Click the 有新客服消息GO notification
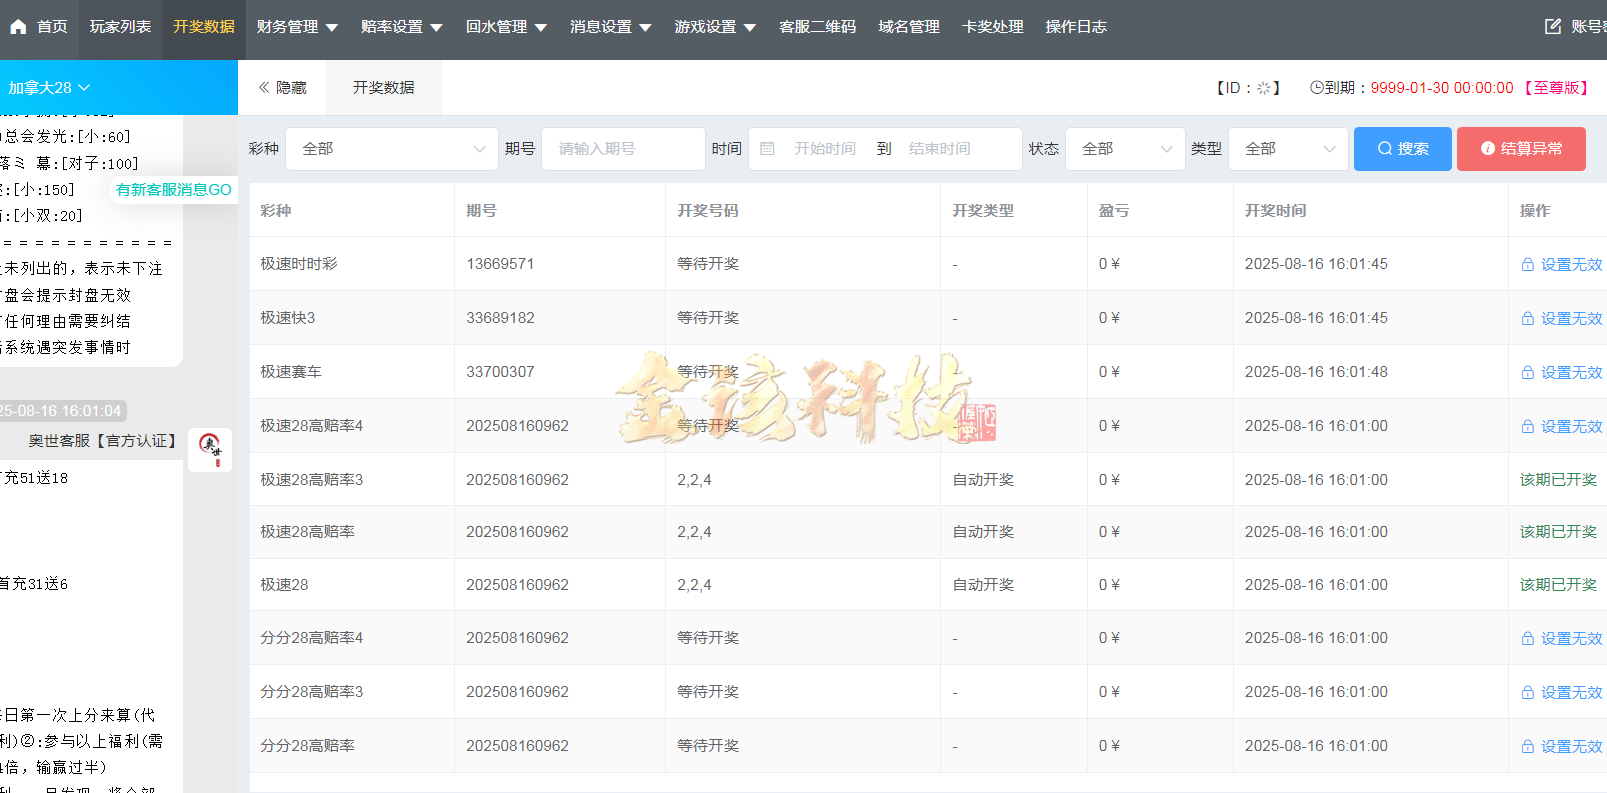This screenshot has height=793, width=1607. click(x=173, y=190)
